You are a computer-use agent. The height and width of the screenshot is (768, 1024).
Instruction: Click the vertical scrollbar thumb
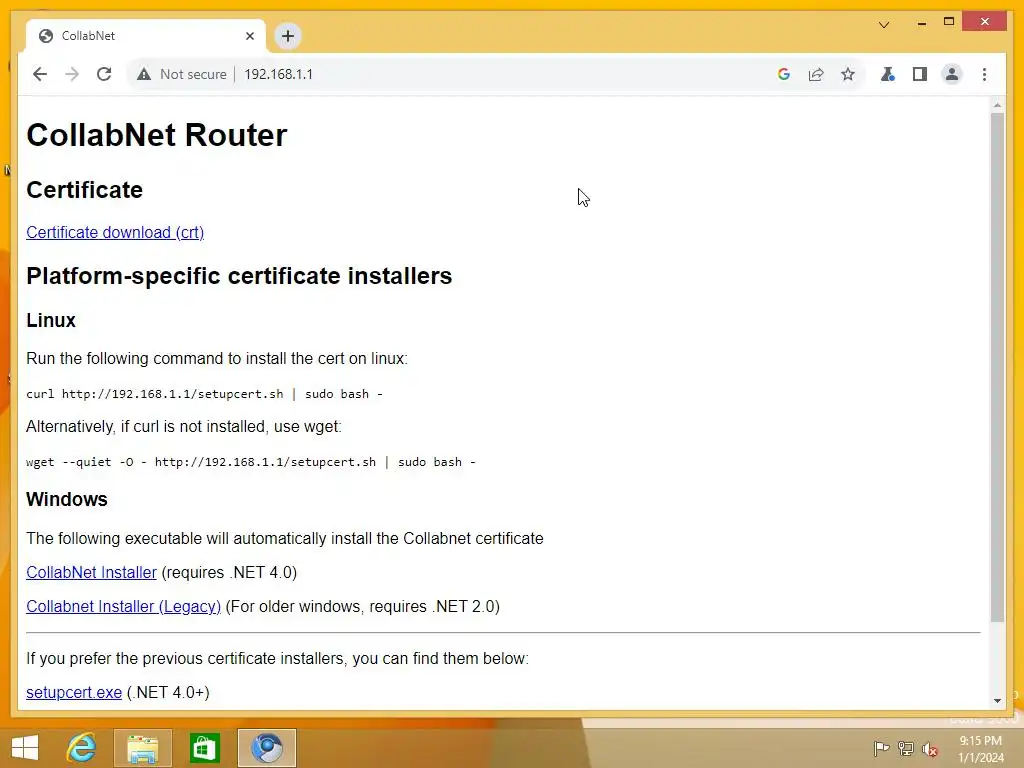click(x=997, y=367)
